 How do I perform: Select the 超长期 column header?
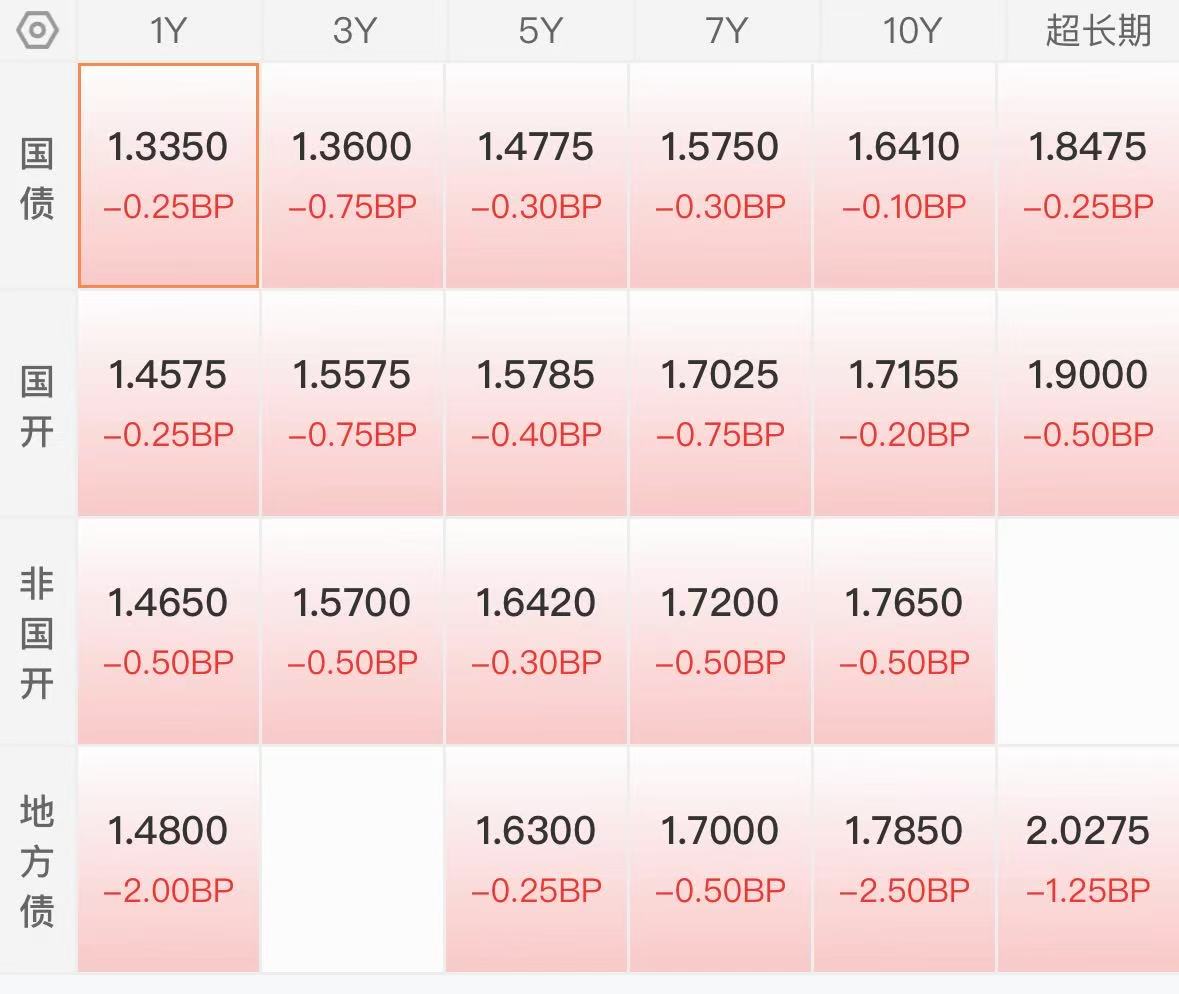(x=1099, y=31)
